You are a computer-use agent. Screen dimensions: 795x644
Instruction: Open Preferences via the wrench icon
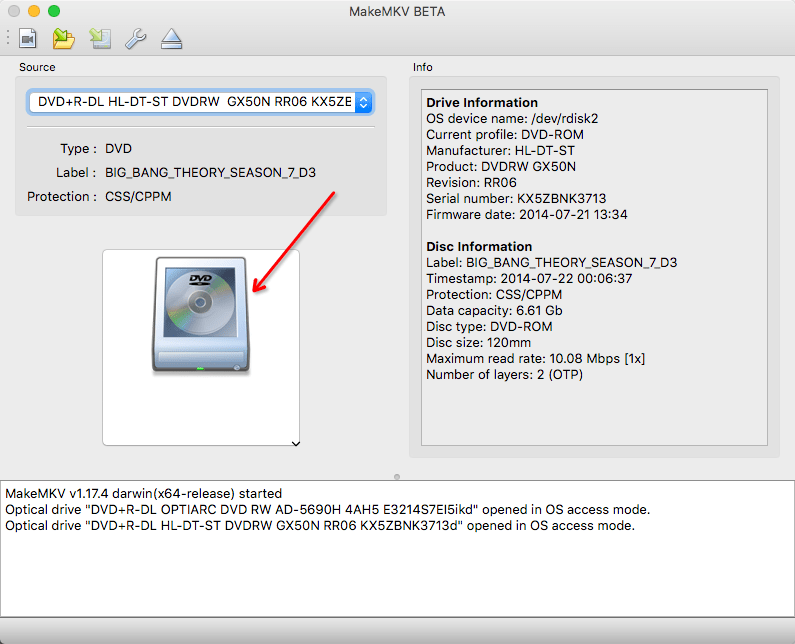pyautogui.click(x=135, y=39)
